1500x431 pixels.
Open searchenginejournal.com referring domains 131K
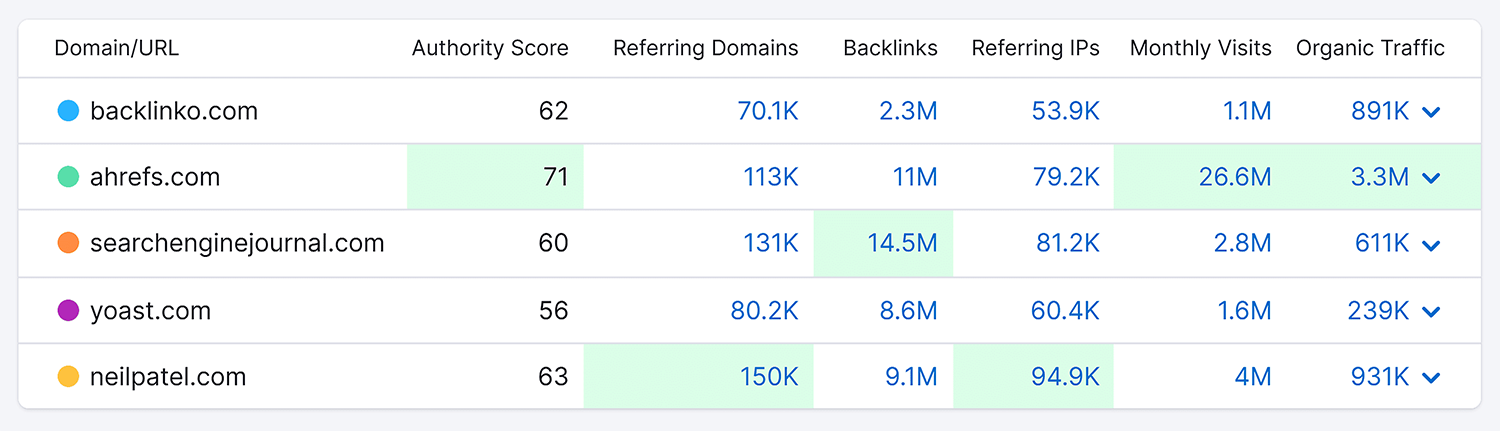(771, 243)
